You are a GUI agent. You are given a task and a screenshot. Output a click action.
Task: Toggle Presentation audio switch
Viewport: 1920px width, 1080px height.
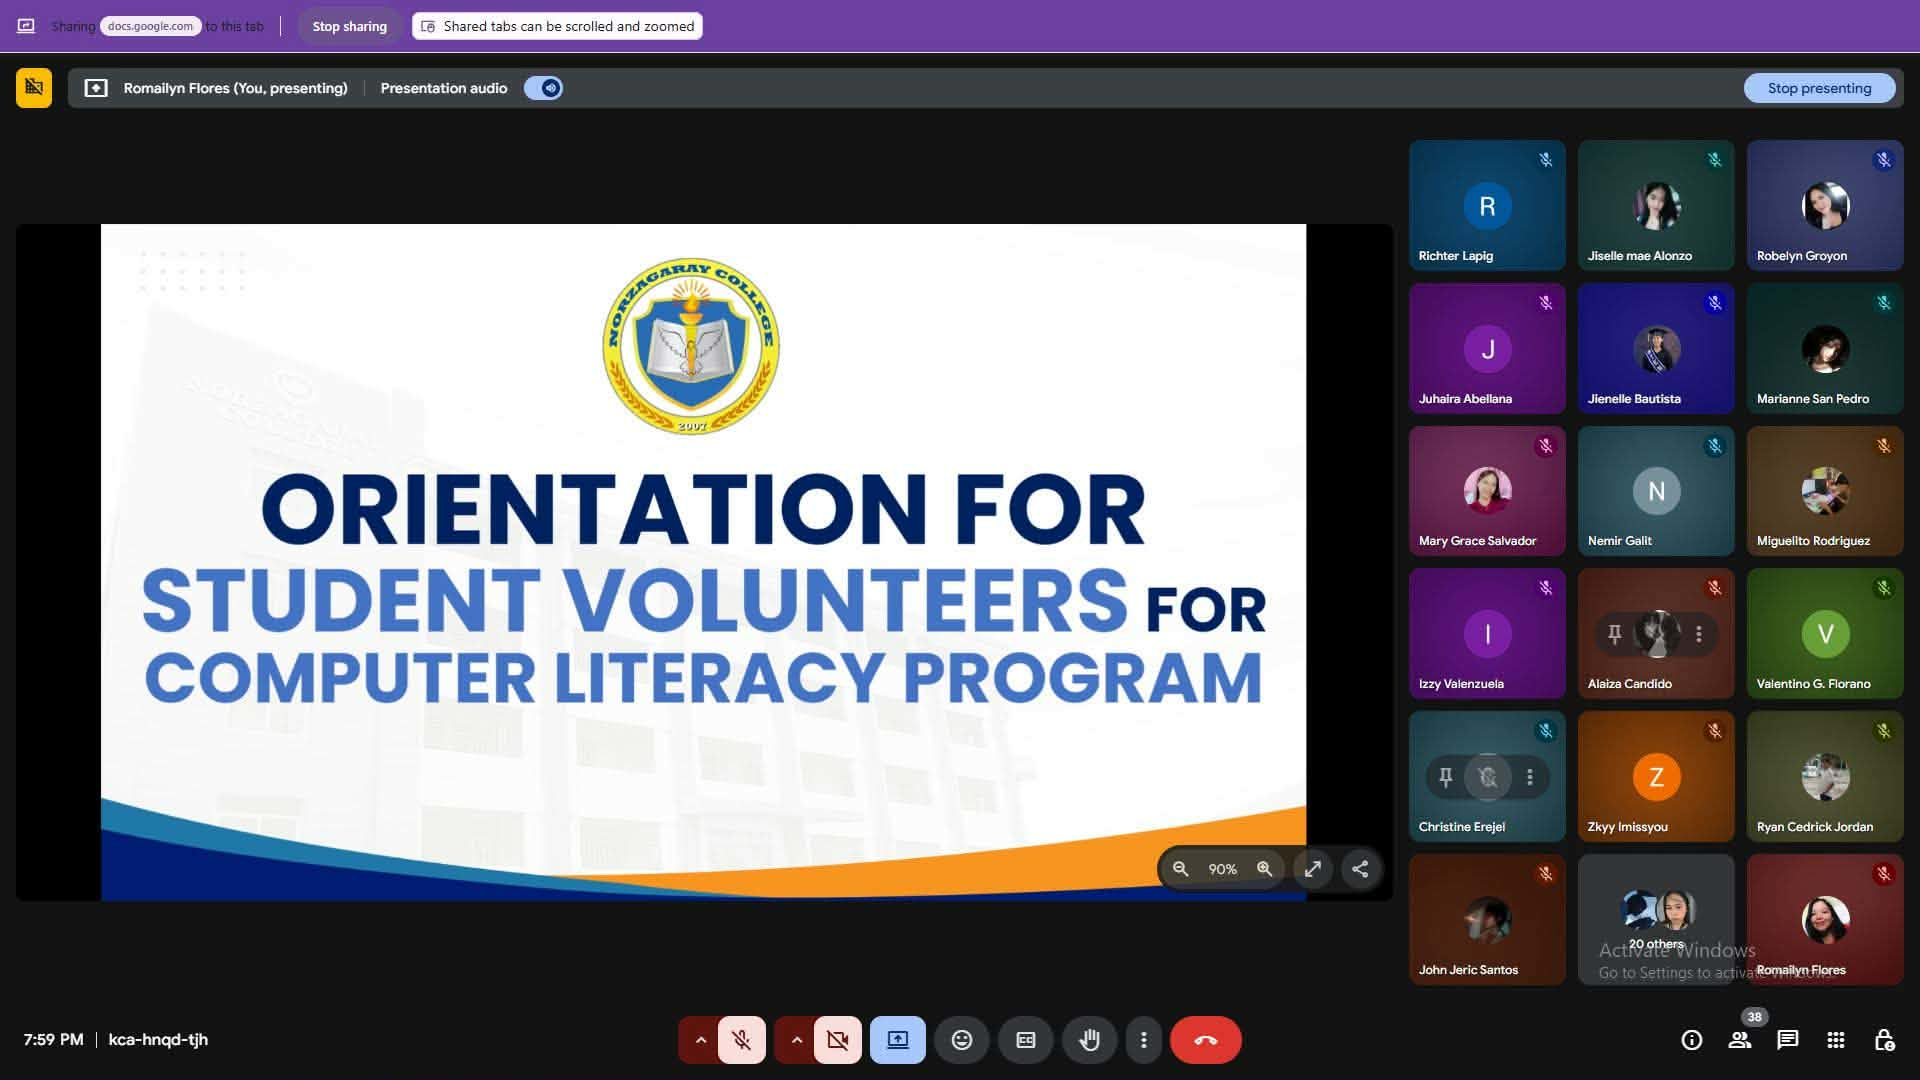pos(543,88)
